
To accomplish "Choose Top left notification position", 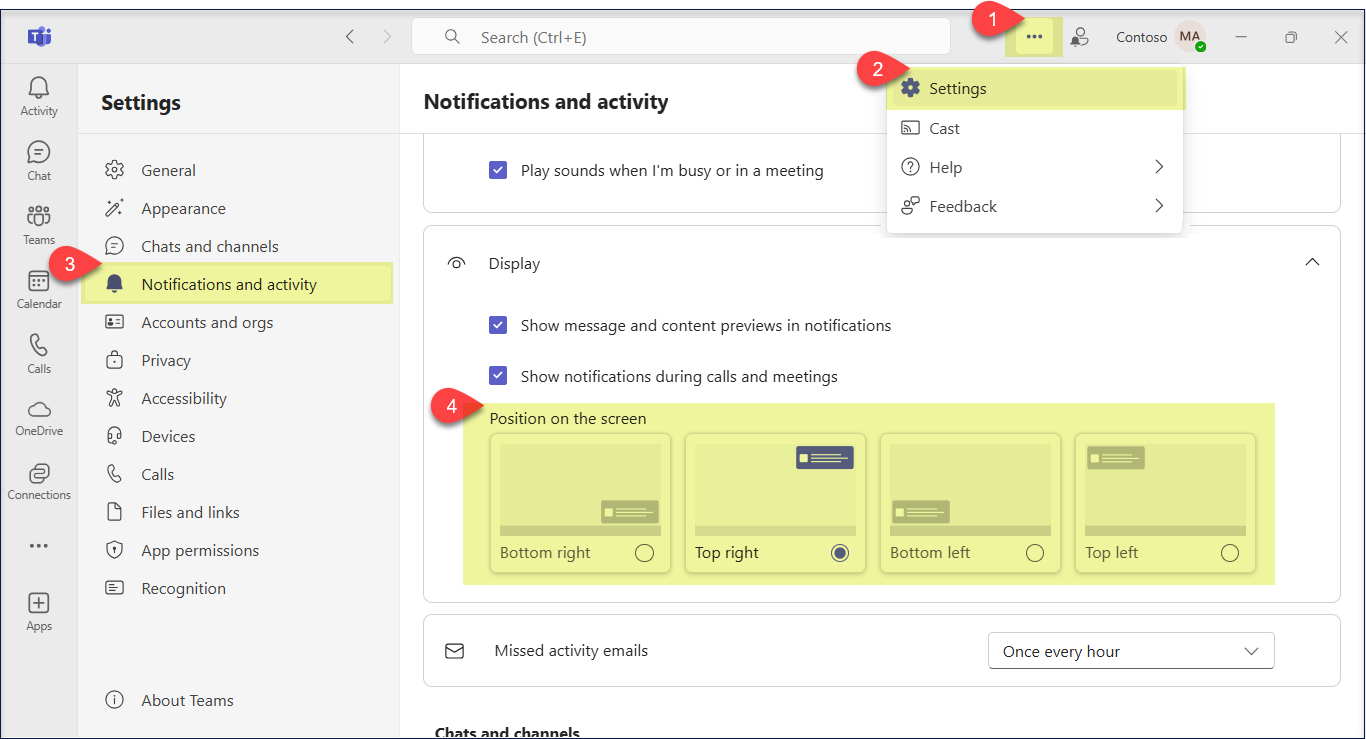I will (x=1229, y=553).
